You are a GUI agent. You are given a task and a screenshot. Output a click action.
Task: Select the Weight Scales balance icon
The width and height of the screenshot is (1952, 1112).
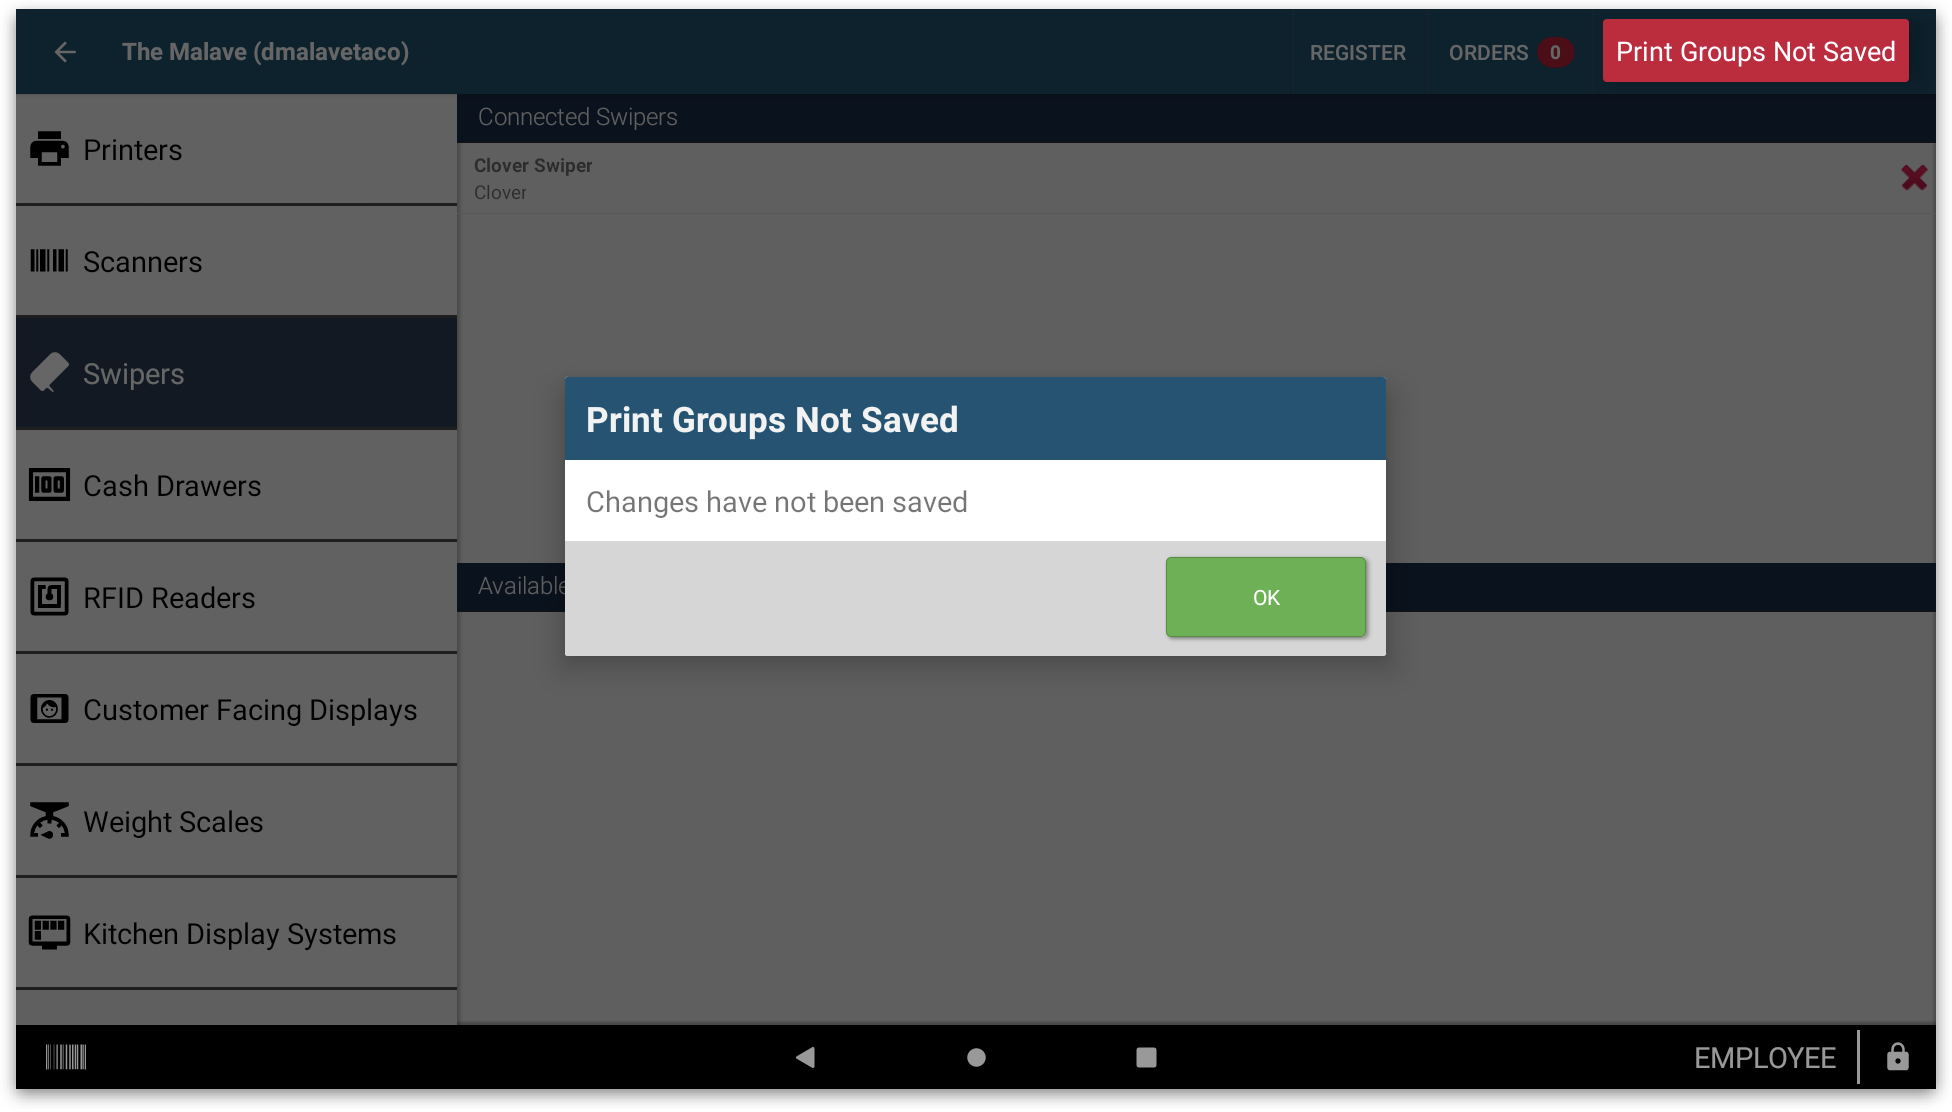pyautogui.click(x=49, y=821)
